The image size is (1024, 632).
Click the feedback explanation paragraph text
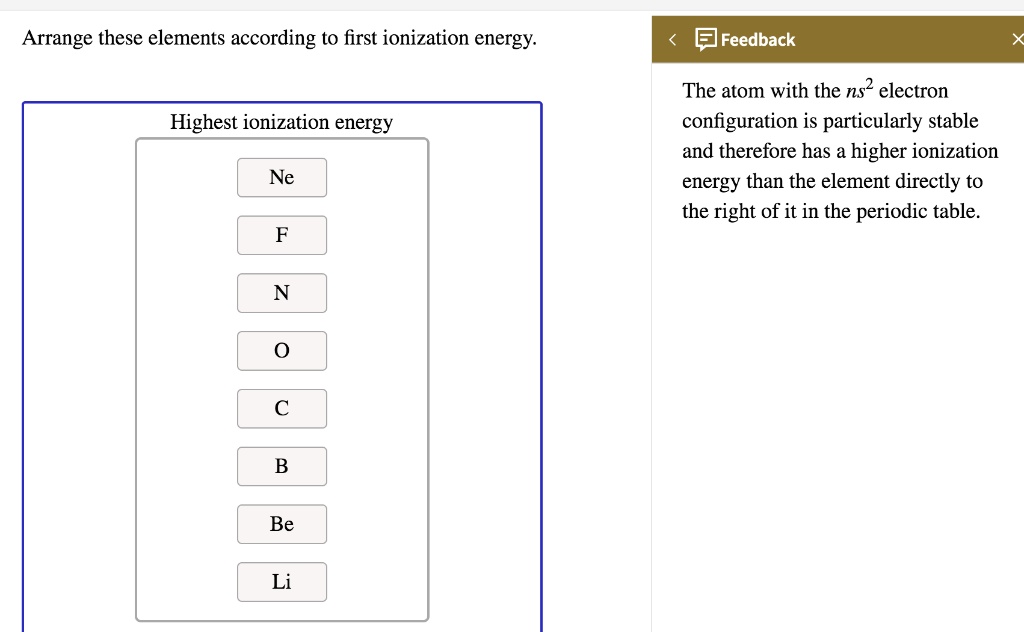[840, 150]
